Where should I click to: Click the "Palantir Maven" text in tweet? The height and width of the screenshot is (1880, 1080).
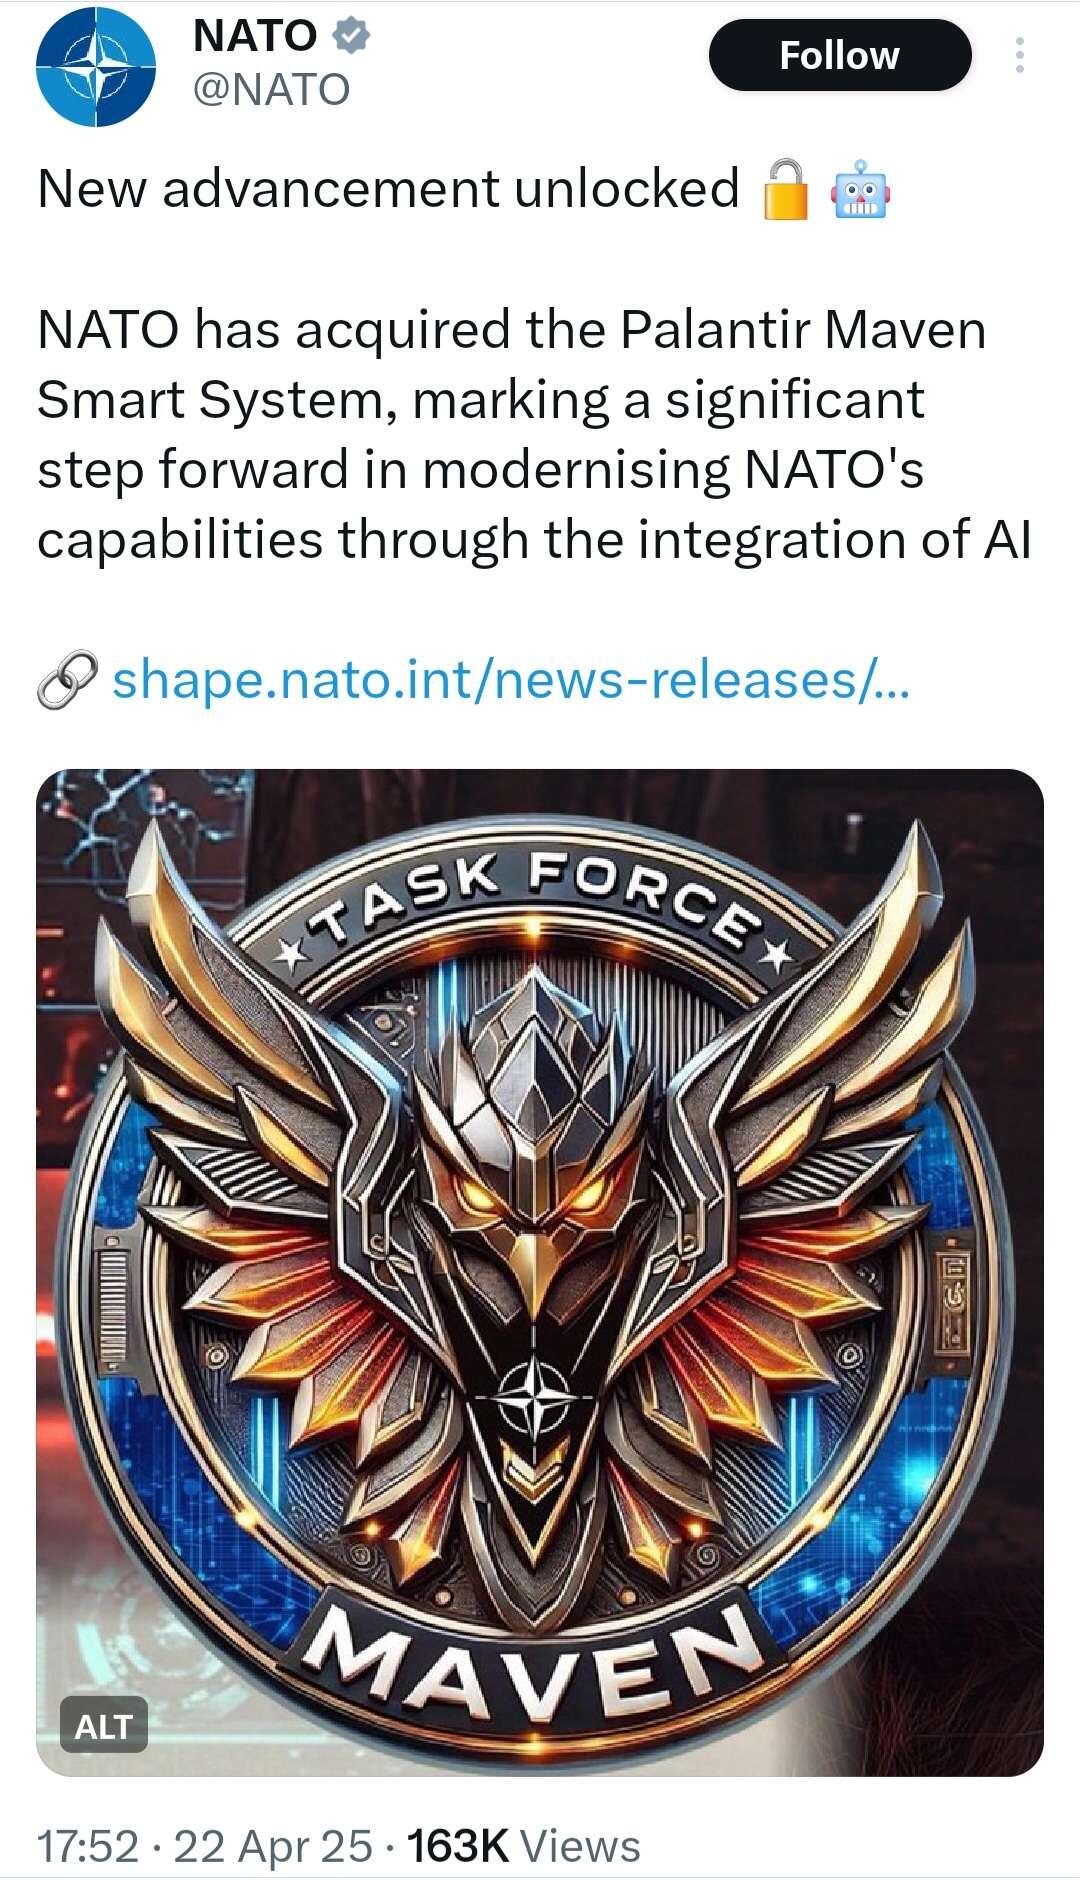click(803, 329)
